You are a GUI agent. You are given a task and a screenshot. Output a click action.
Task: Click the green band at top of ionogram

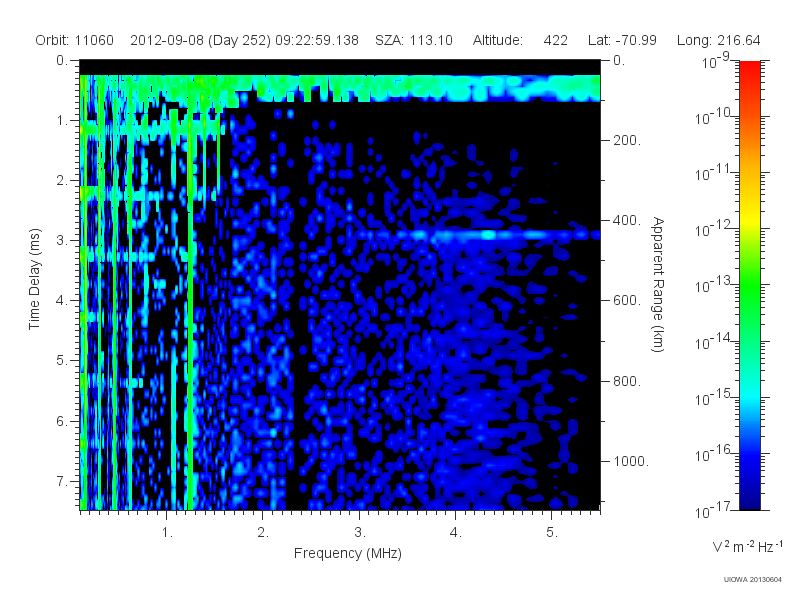click(x=340, y=88)
